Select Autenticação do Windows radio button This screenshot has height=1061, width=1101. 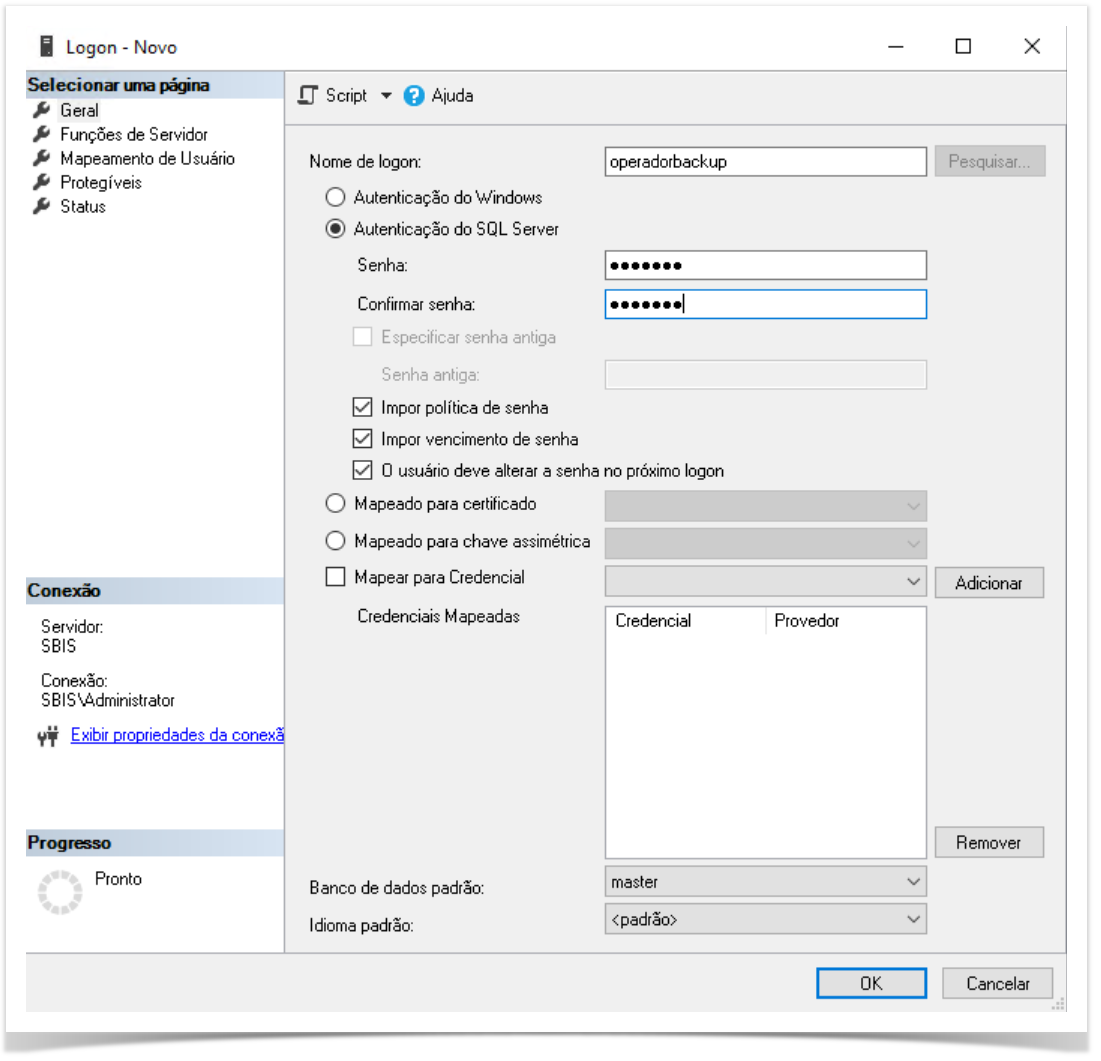tap(335, 198)
